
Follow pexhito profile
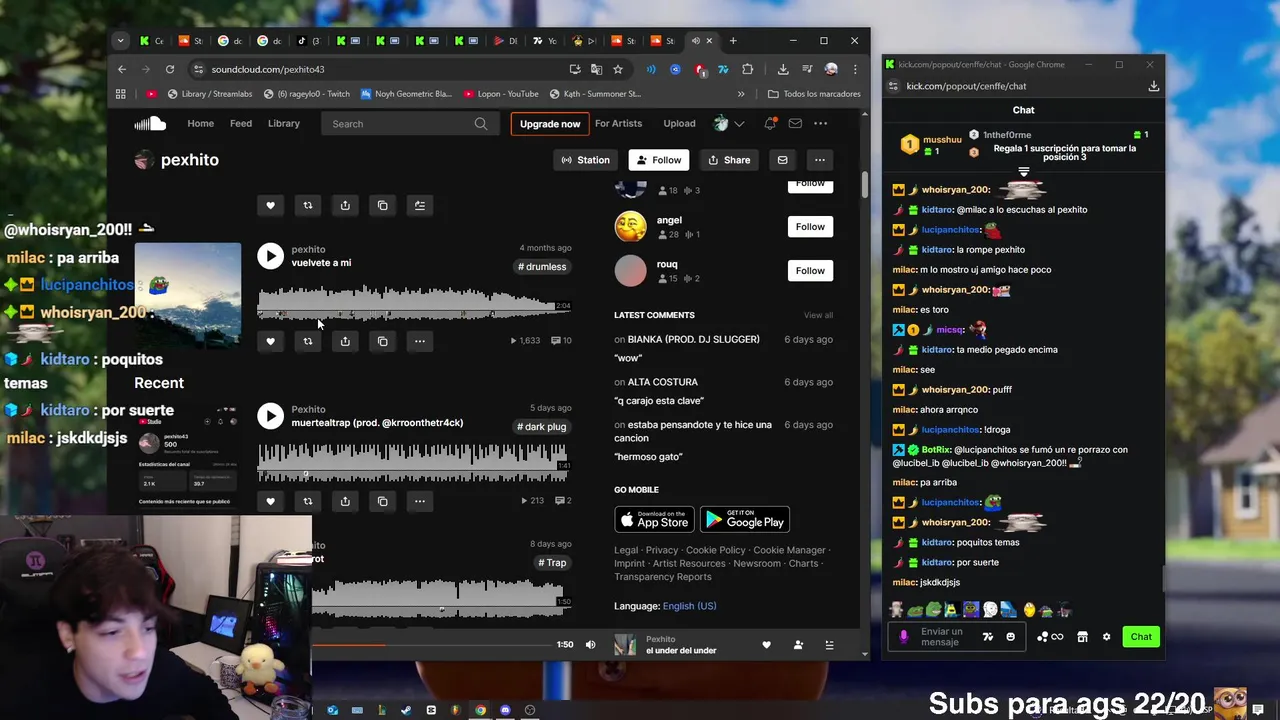(x=659, y=160)
